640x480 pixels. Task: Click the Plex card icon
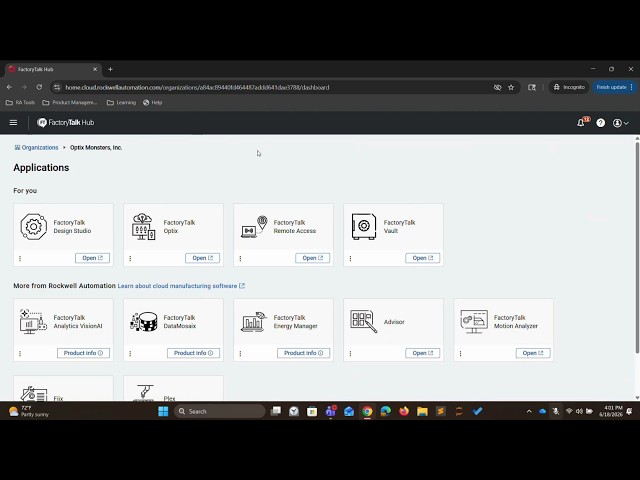click(144, 393)
